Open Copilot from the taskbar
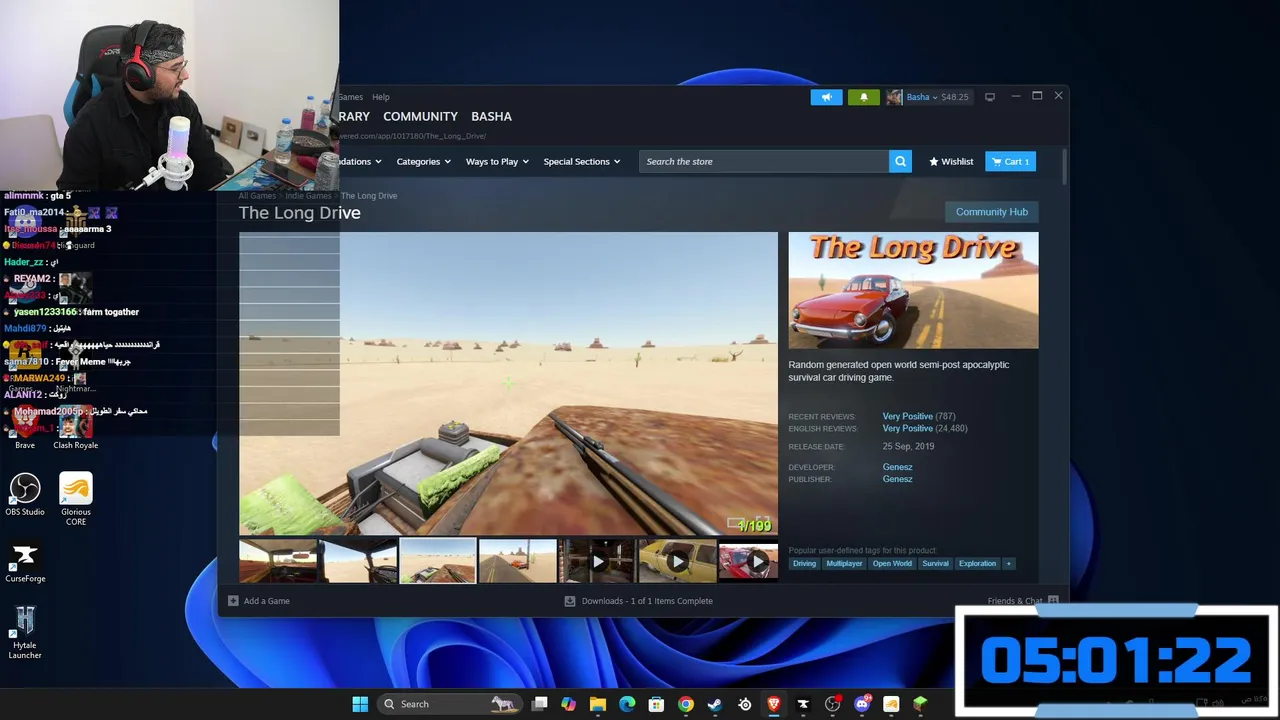This screenshot has height=720, width=1280. (x=568, y=704)
